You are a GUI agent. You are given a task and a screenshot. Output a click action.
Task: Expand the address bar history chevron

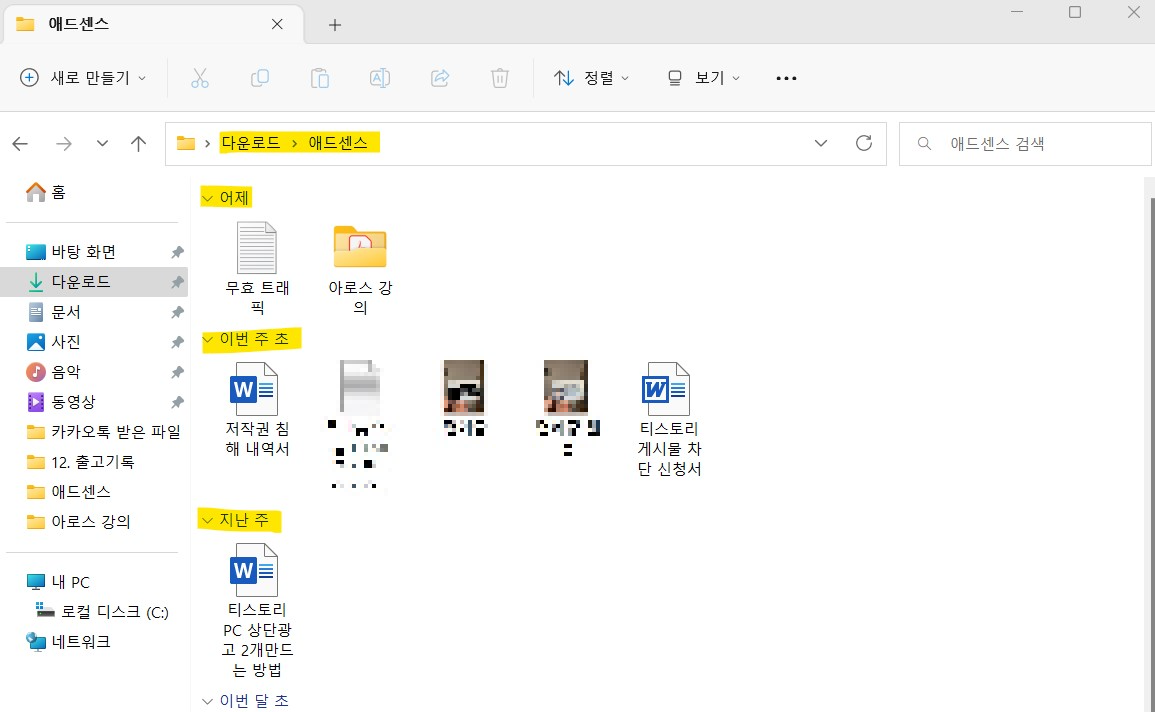pyautogui.click(x=821, y=143)
